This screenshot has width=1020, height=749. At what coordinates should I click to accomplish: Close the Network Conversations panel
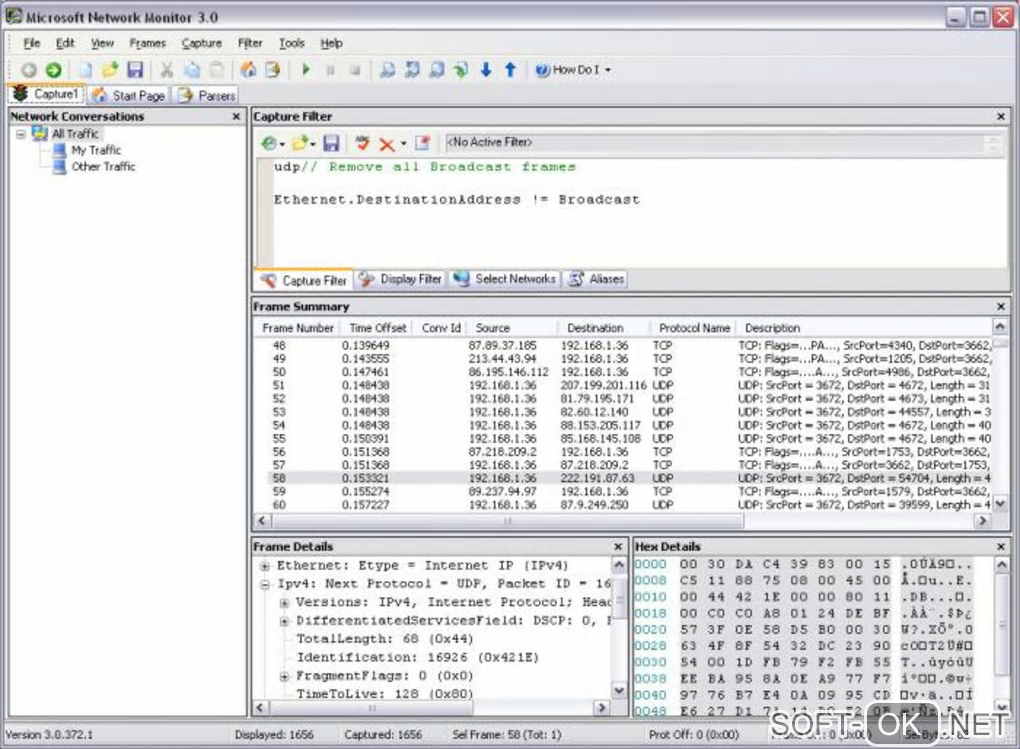[x=236, y=116]
